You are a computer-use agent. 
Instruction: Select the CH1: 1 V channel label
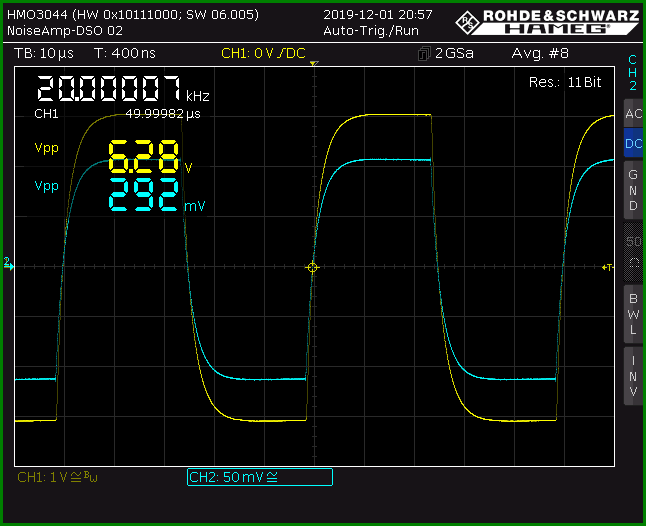click(57, 477)
